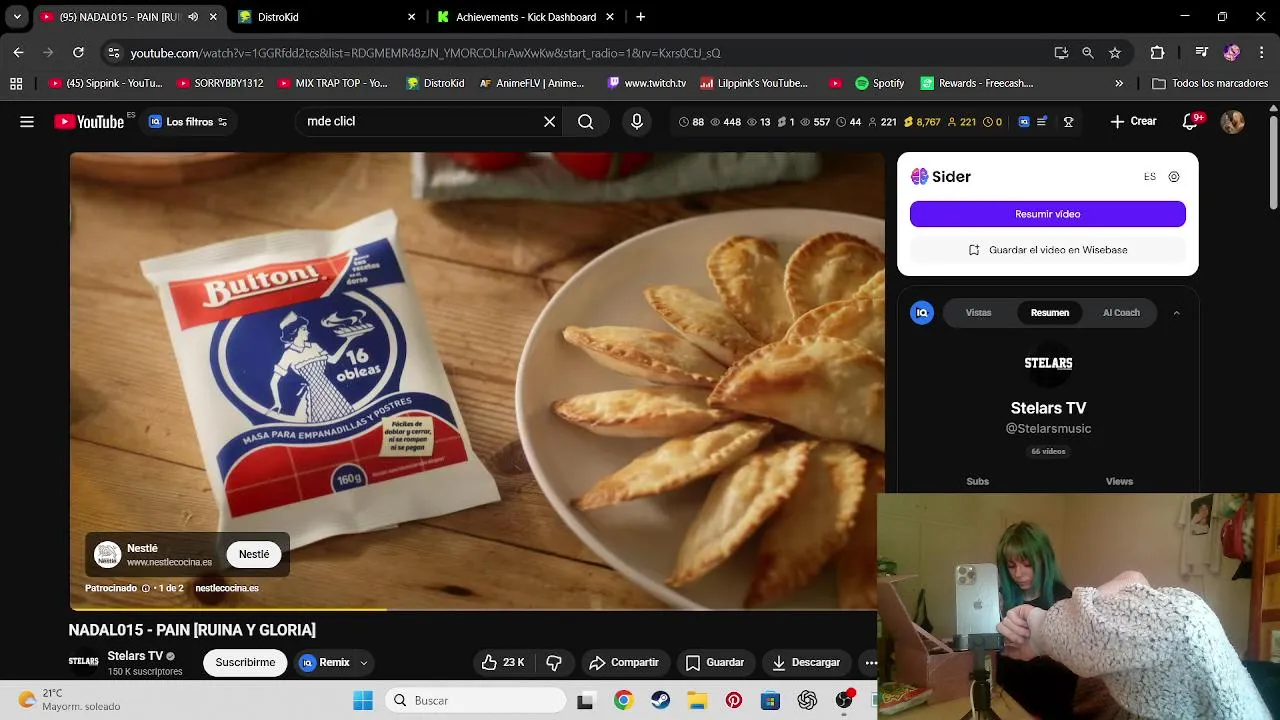This screenshot has width=1280, height=720.
Task: Open the SORRYBBY1312 bookmark
Action: point(220,83)
